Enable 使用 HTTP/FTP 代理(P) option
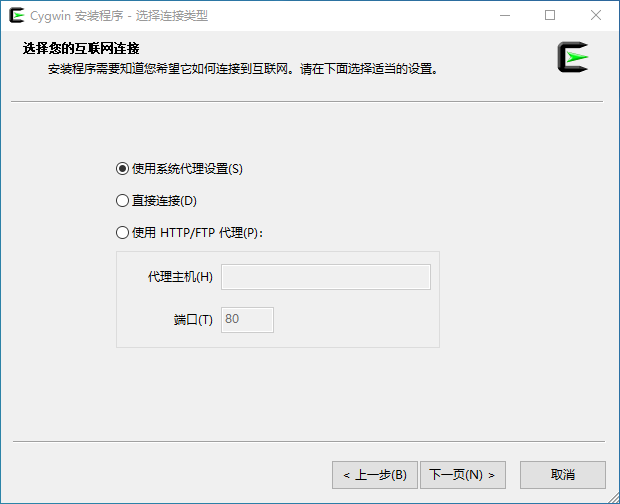The width and height of the screenshot is (620, 504). click(x=123, y=233)
